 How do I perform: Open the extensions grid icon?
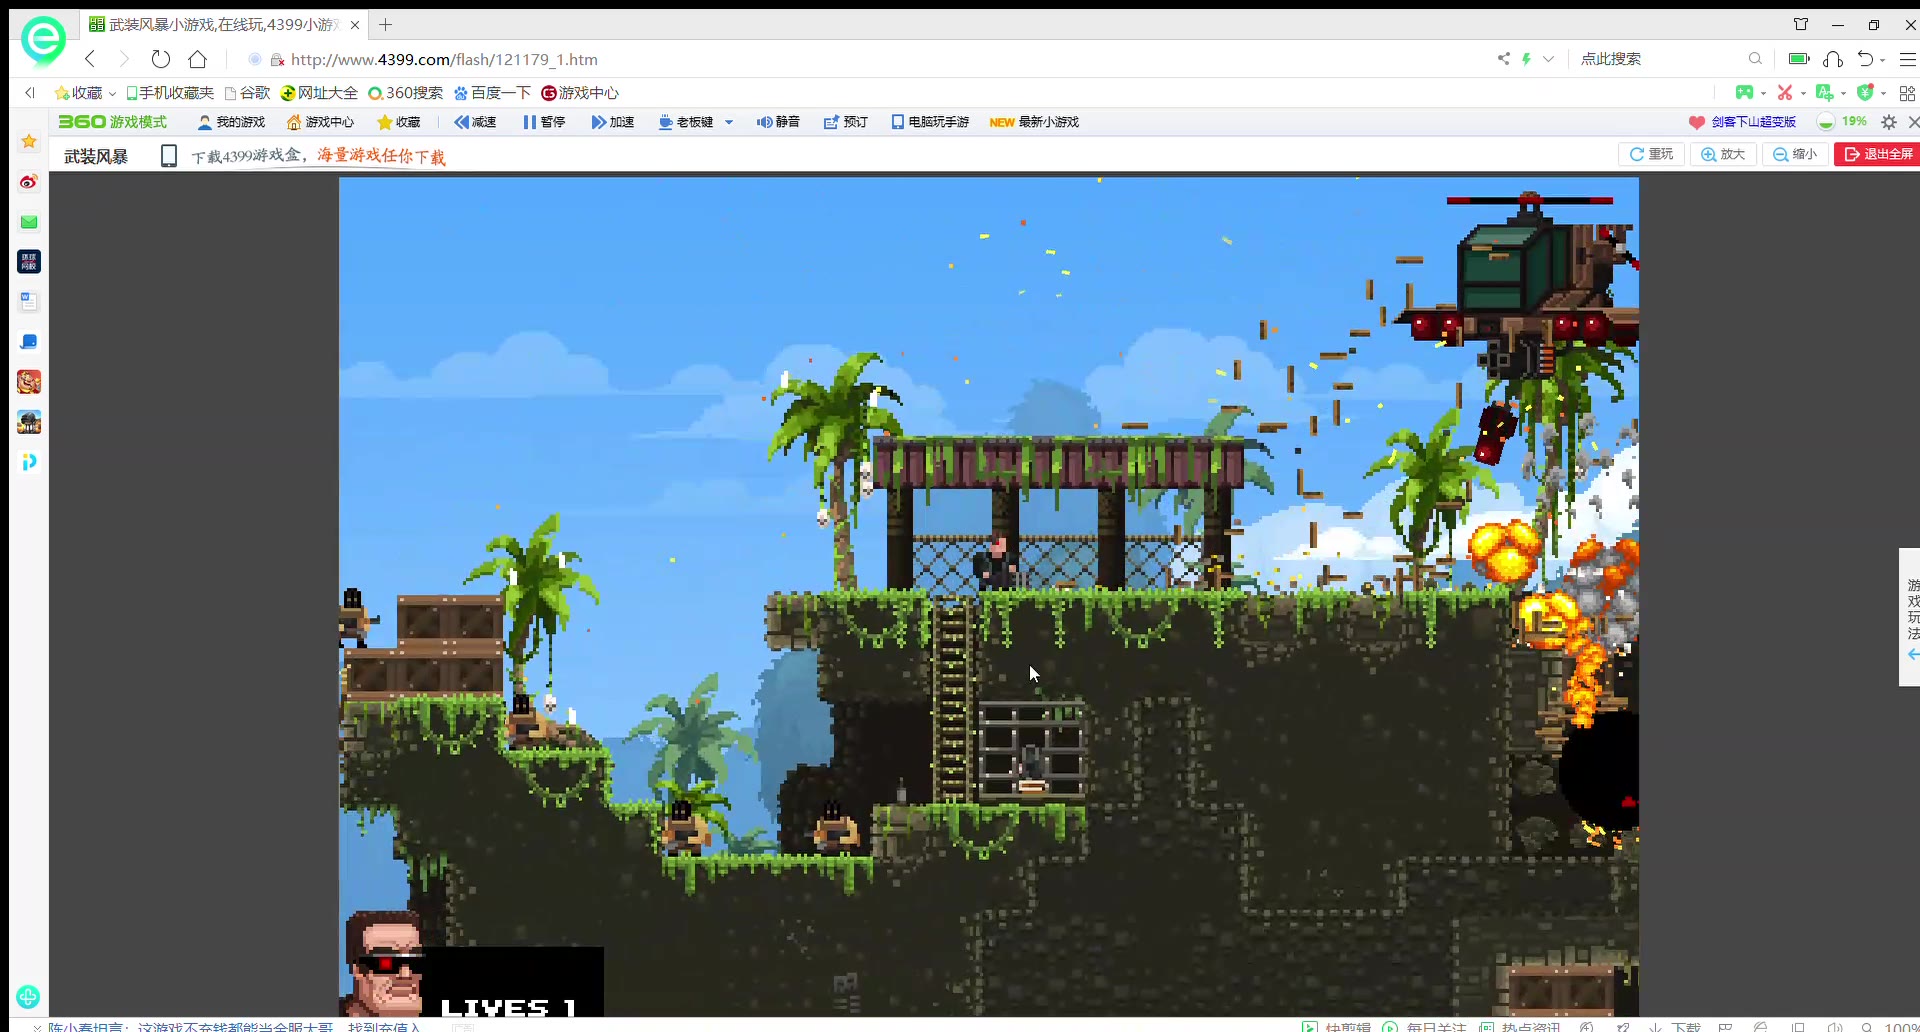(1907, 93)
